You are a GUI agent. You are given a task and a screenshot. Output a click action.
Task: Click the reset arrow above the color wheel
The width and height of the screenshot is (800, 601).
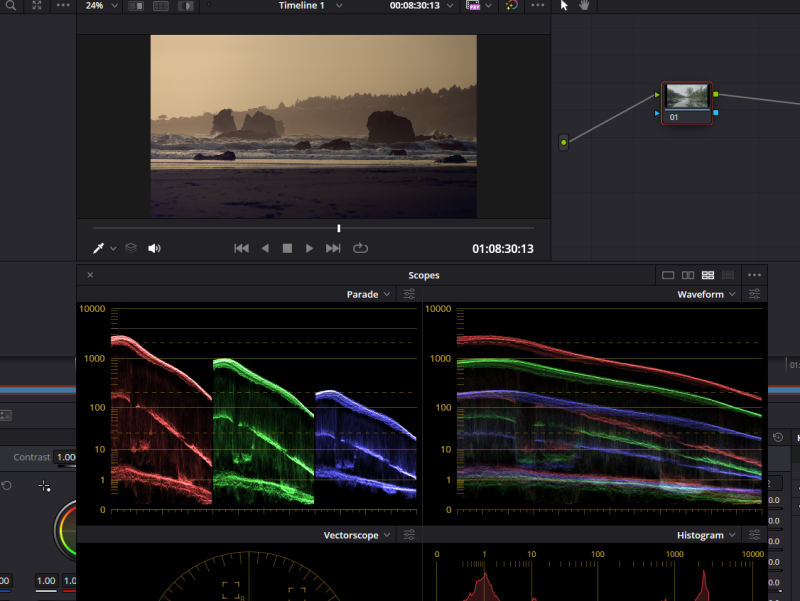pos(7,486)
